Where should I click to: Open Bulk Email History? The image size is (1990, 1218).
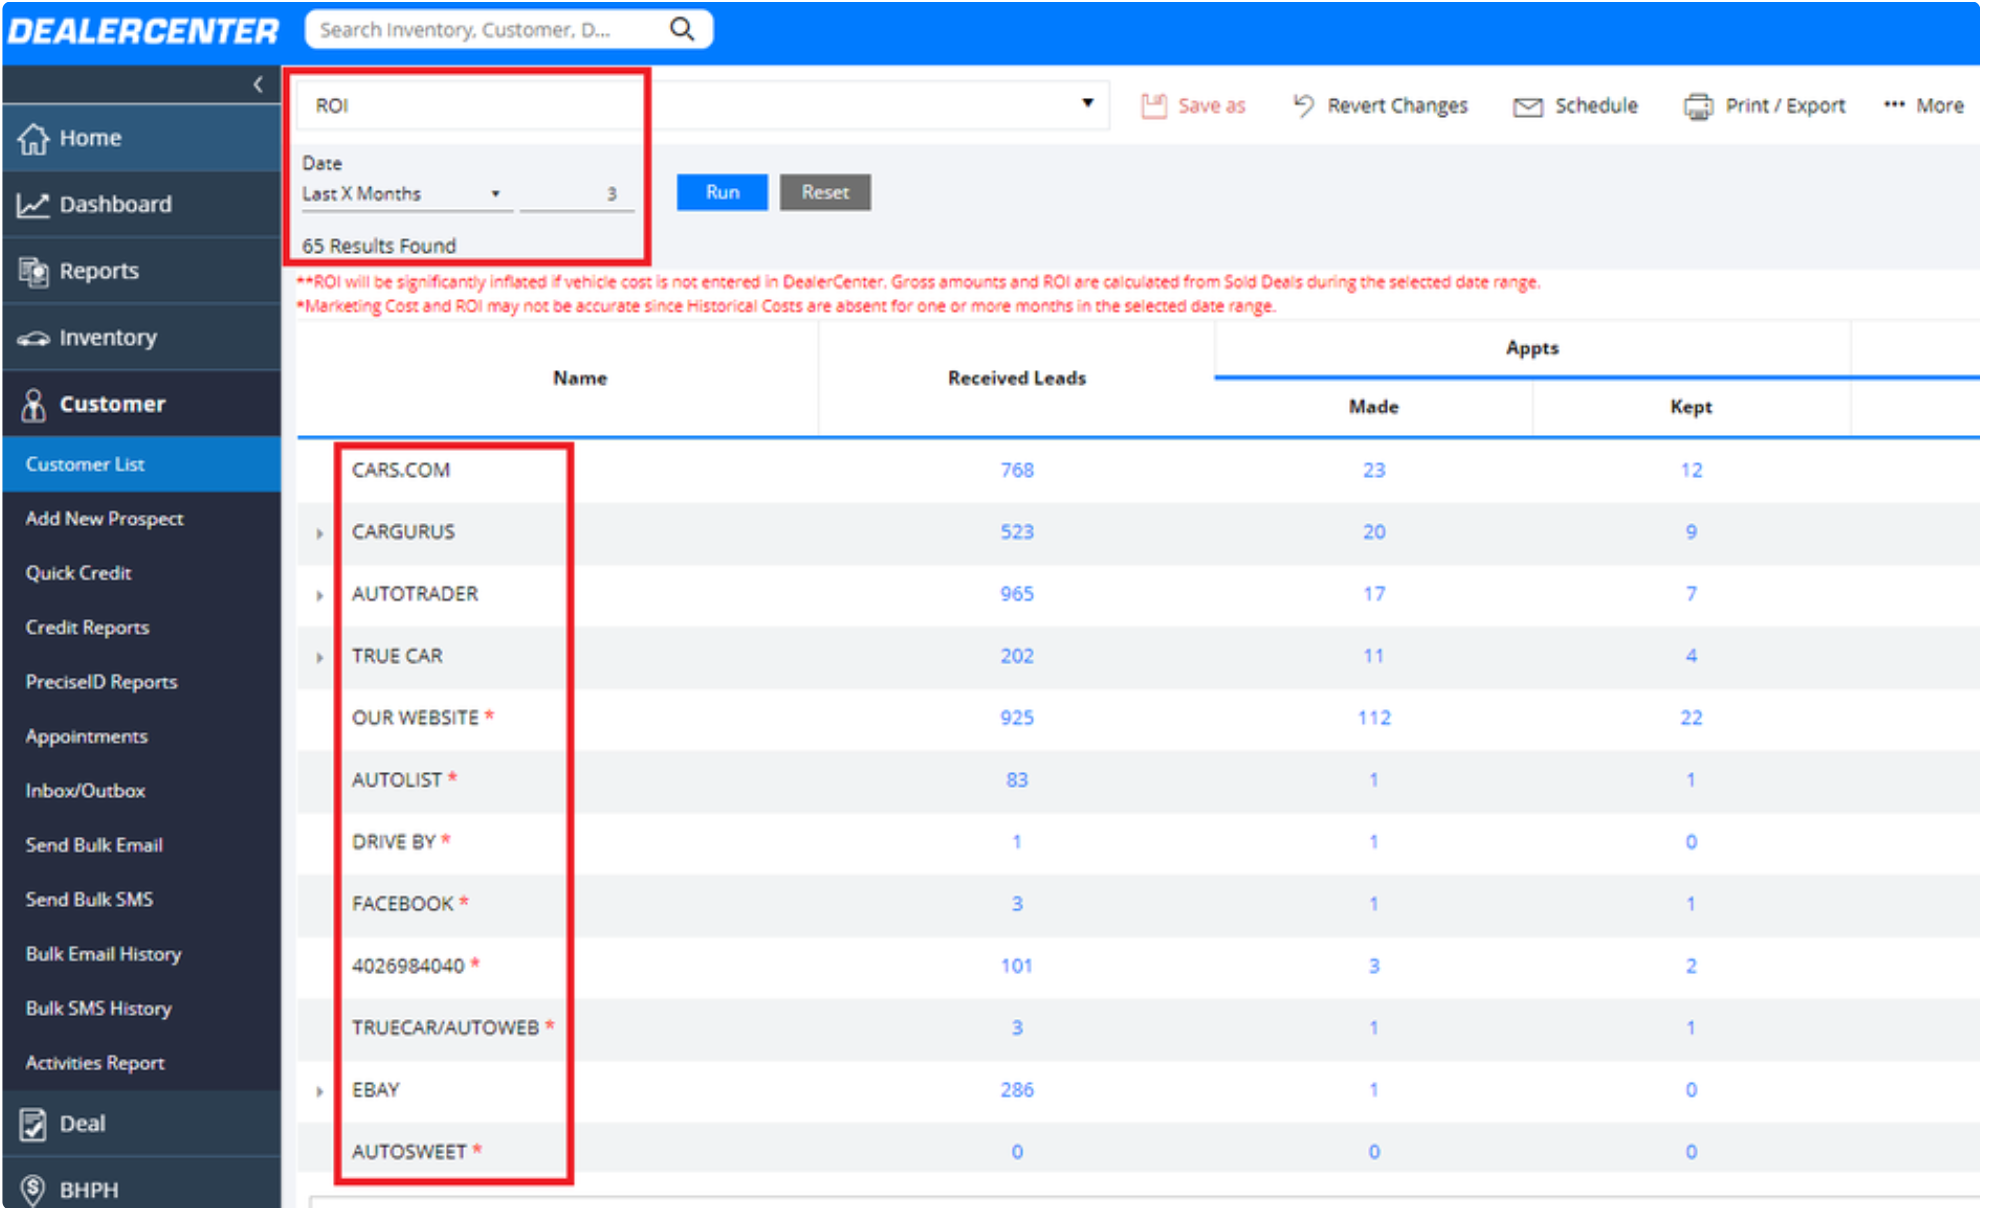point(103,954)
